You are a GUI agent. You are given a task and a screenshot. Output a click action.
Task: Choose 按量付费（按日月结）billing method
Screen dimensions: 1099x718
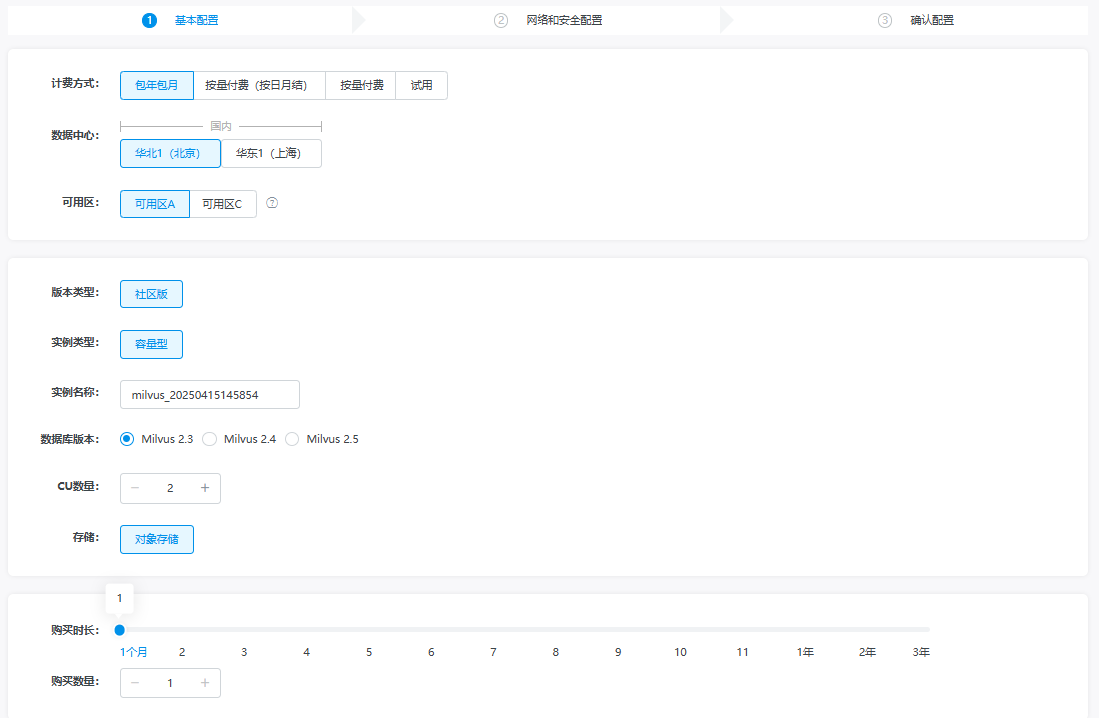pos(259,86)
